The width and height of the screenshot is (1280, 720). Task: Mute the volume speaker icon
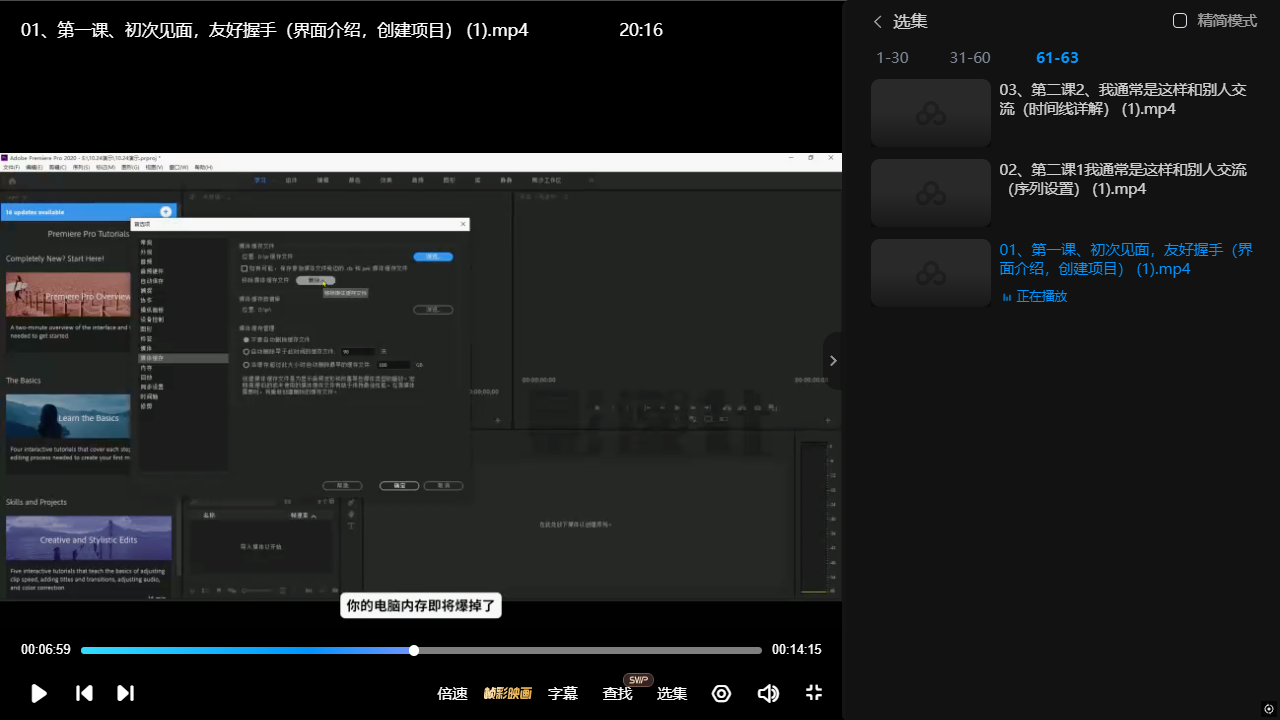[x=768, y=693]
